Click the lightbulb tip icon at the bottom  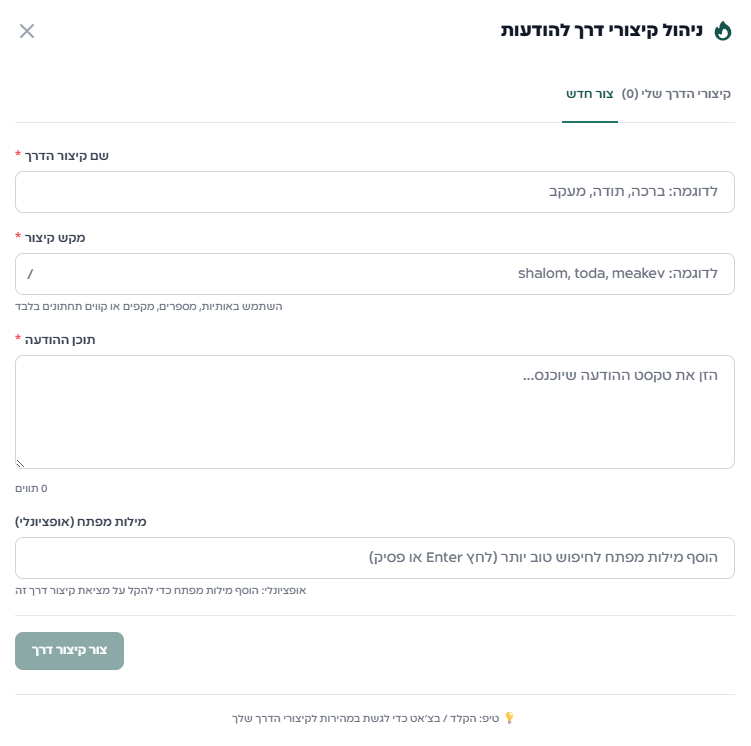coord(509,718)
